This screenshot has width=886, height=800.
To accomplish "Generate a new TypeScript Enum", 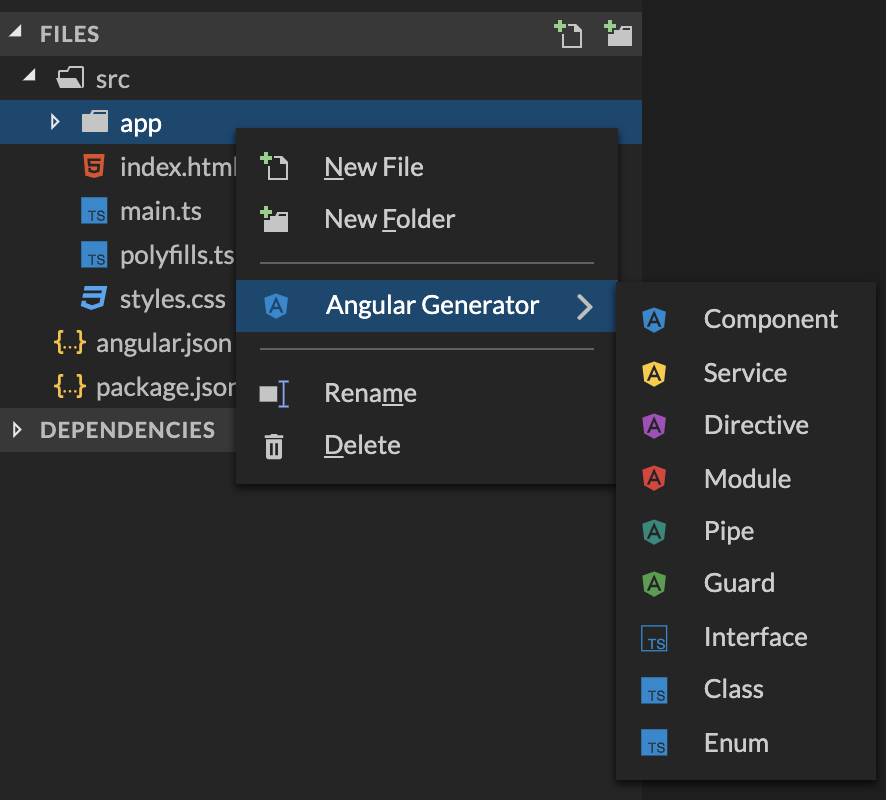I will tap(746, 743).
